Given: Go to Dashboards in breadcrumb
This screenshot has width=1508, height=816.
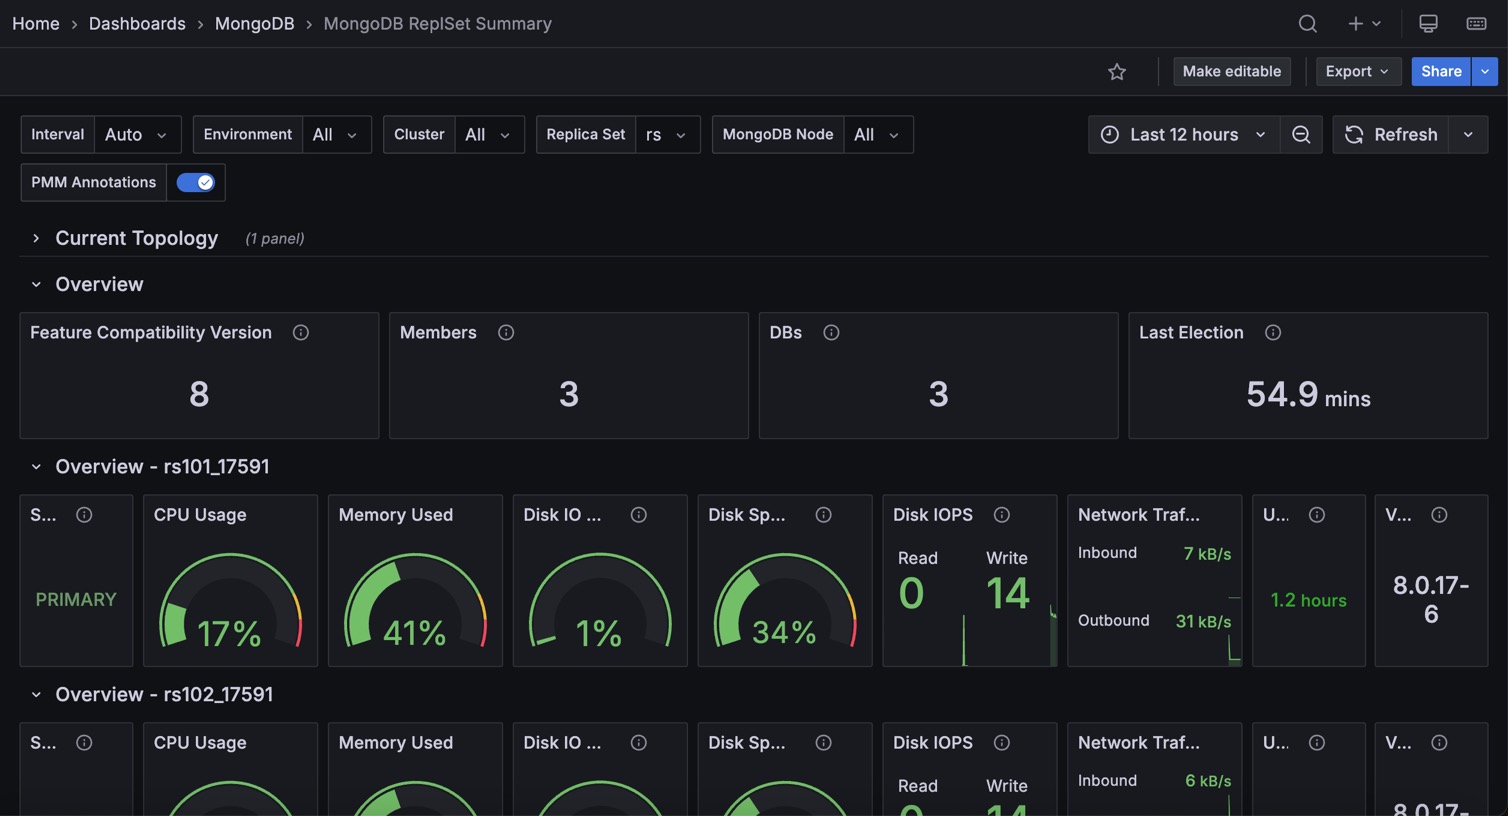Looking at the screenshot, I should (137, 23).
